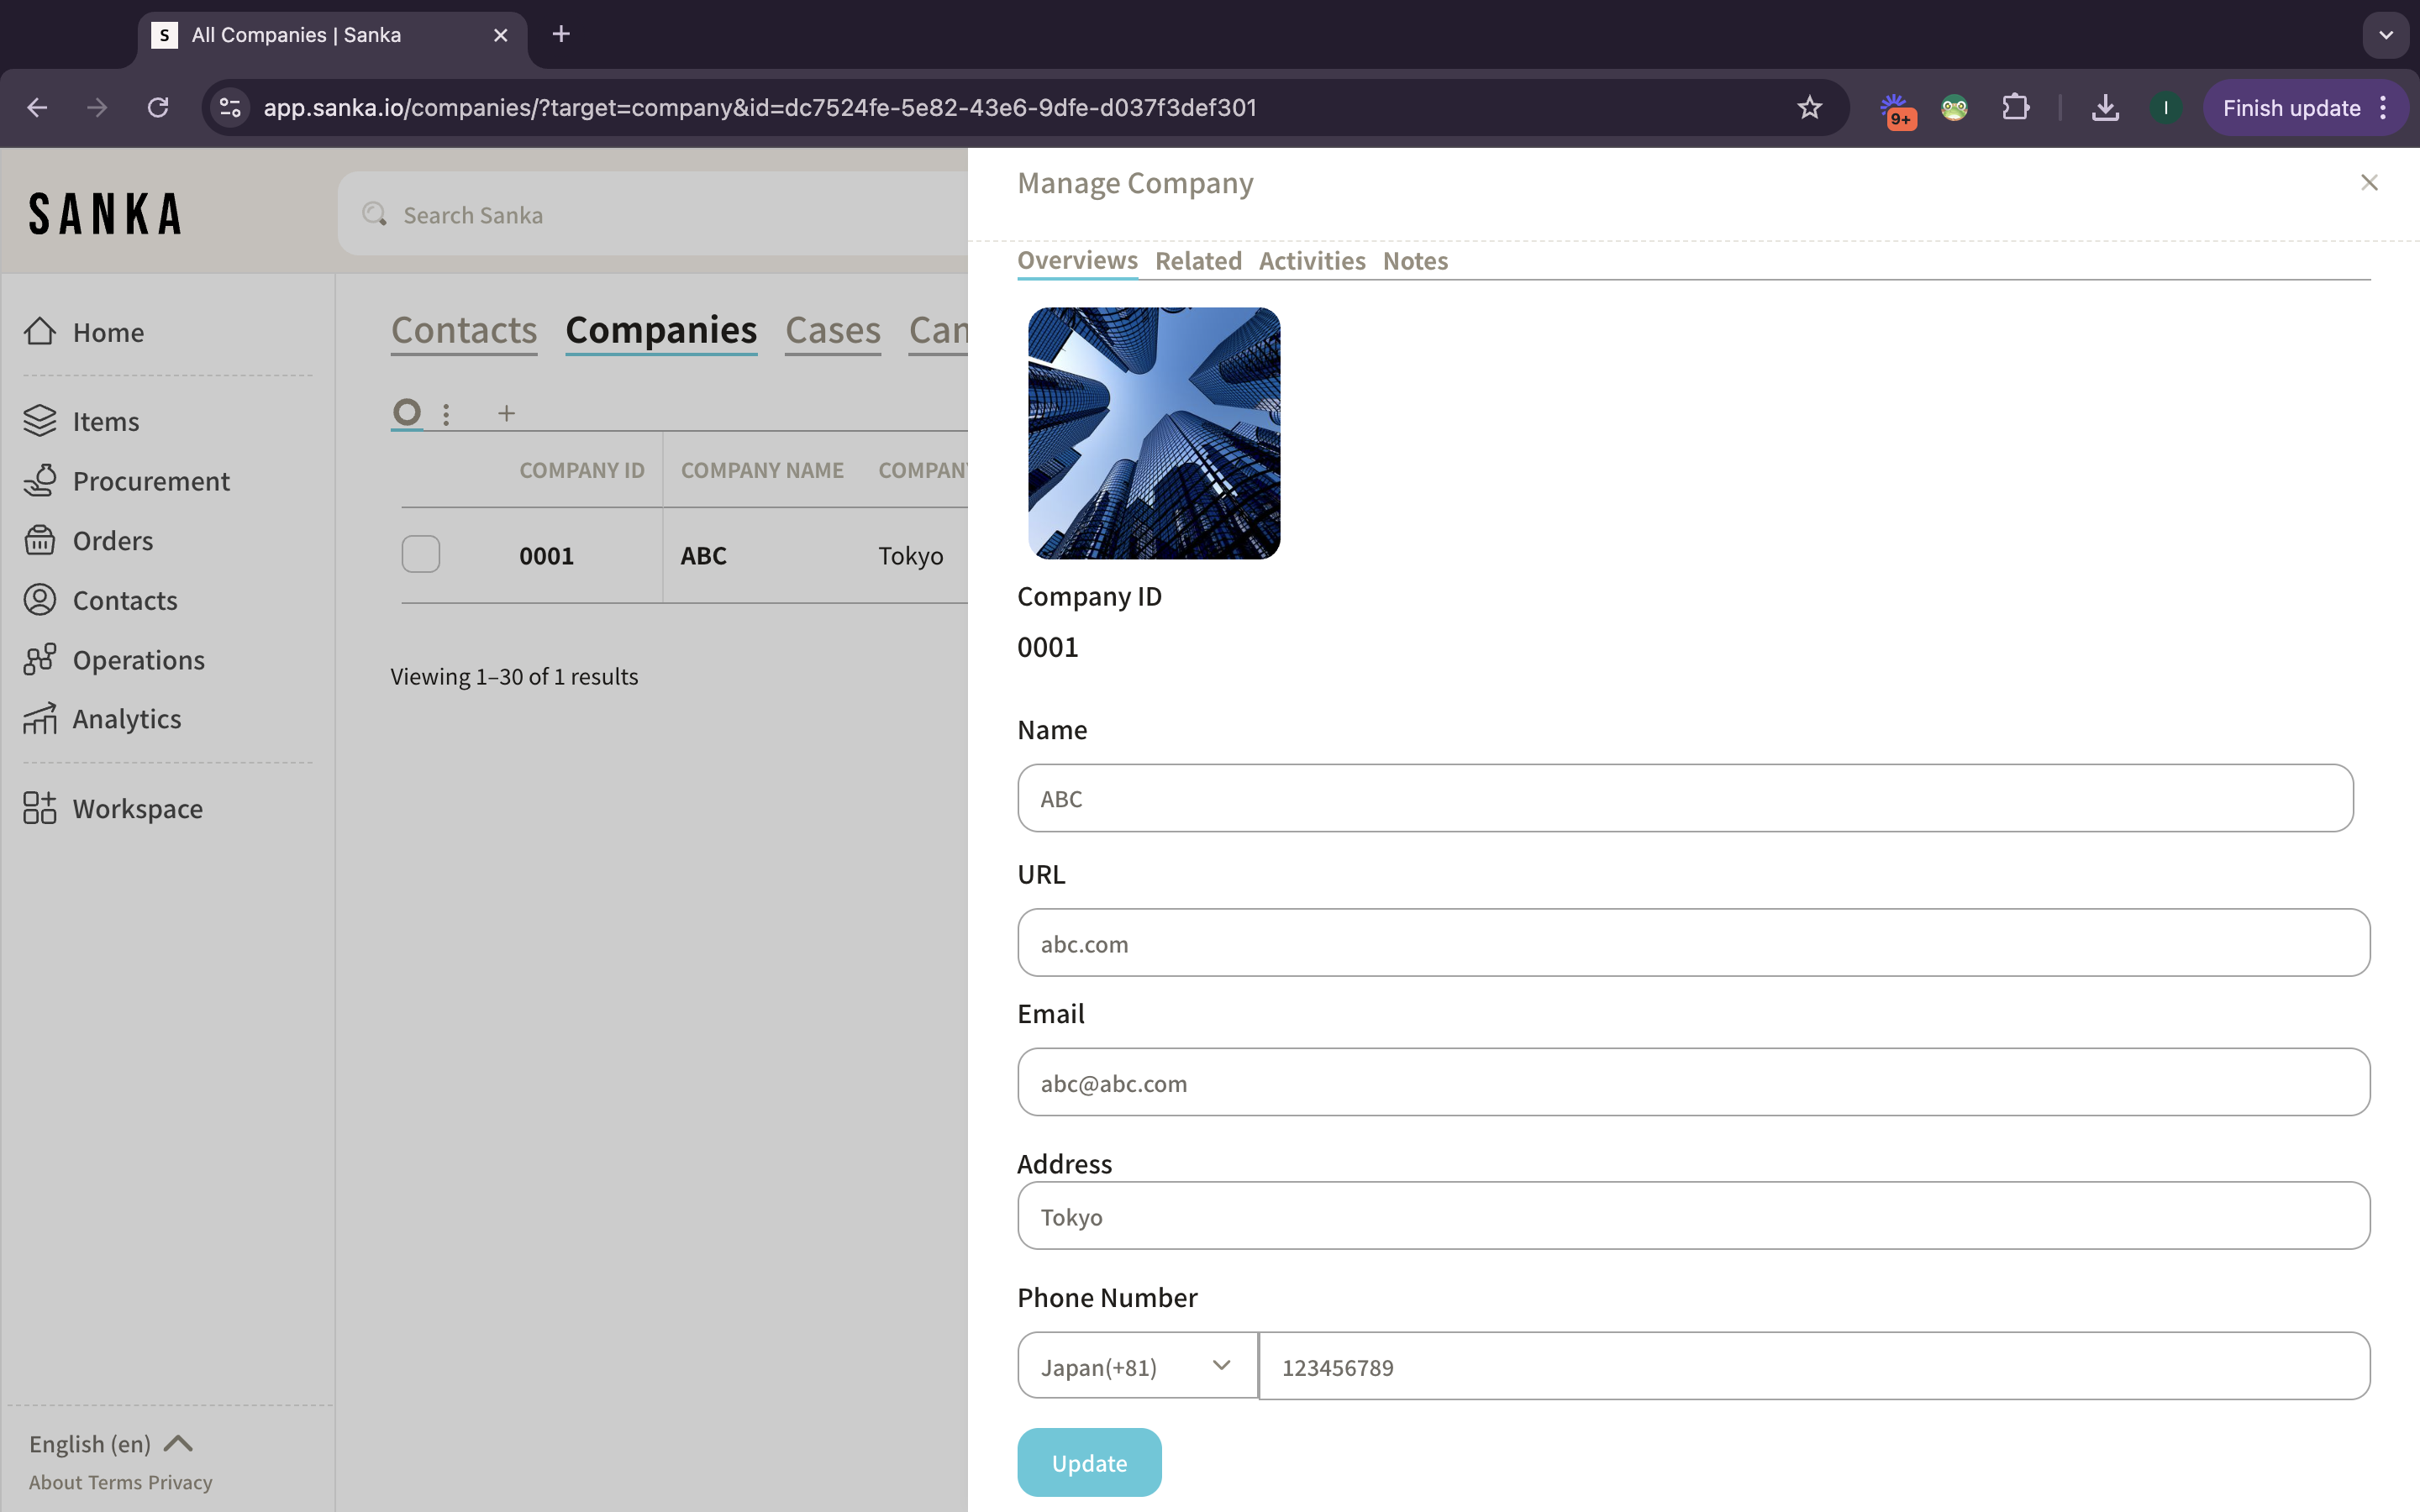
Task: Click the company building thumbnail image
Action: (1153, 433)
